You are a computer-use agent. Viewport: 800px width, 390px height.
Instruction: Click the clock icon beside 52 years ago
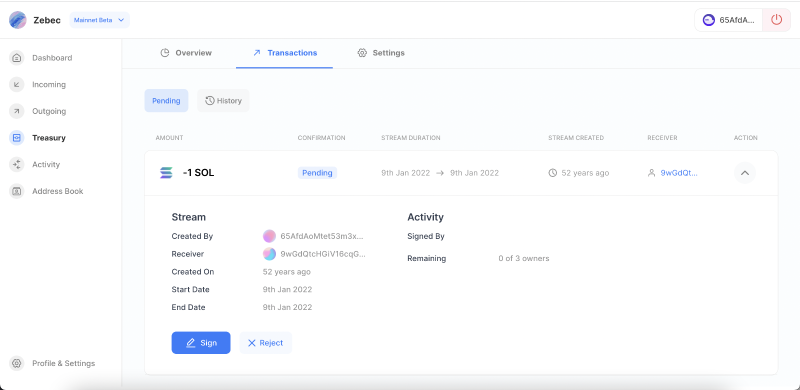pos(553,173)
